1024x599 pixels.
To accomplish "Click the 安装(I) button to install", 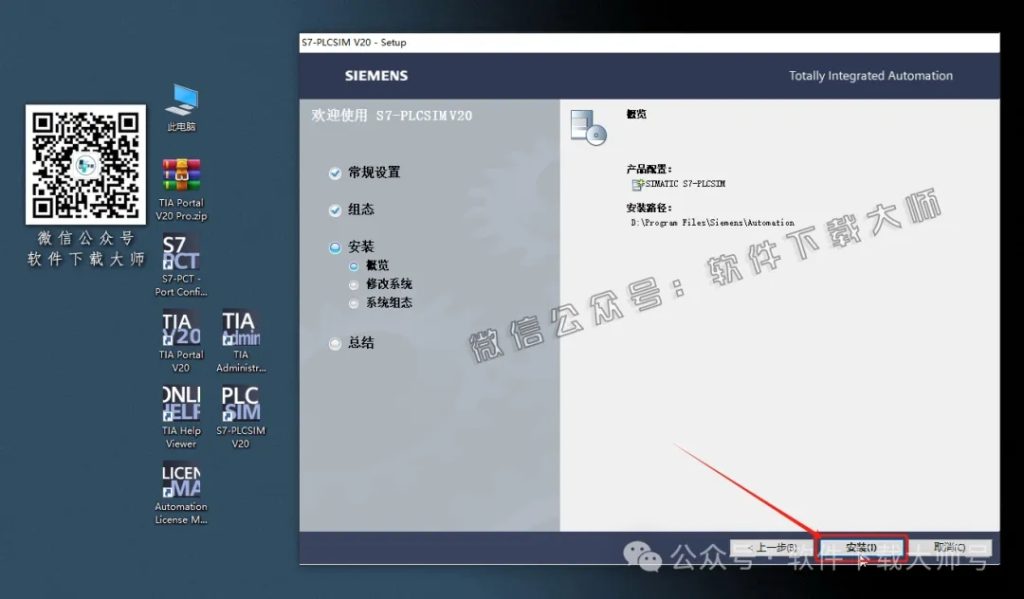I will [x=862, y=547].
